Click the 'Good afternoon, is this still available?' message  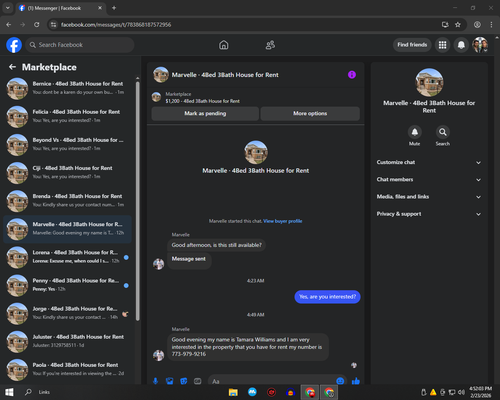[216, 245]
